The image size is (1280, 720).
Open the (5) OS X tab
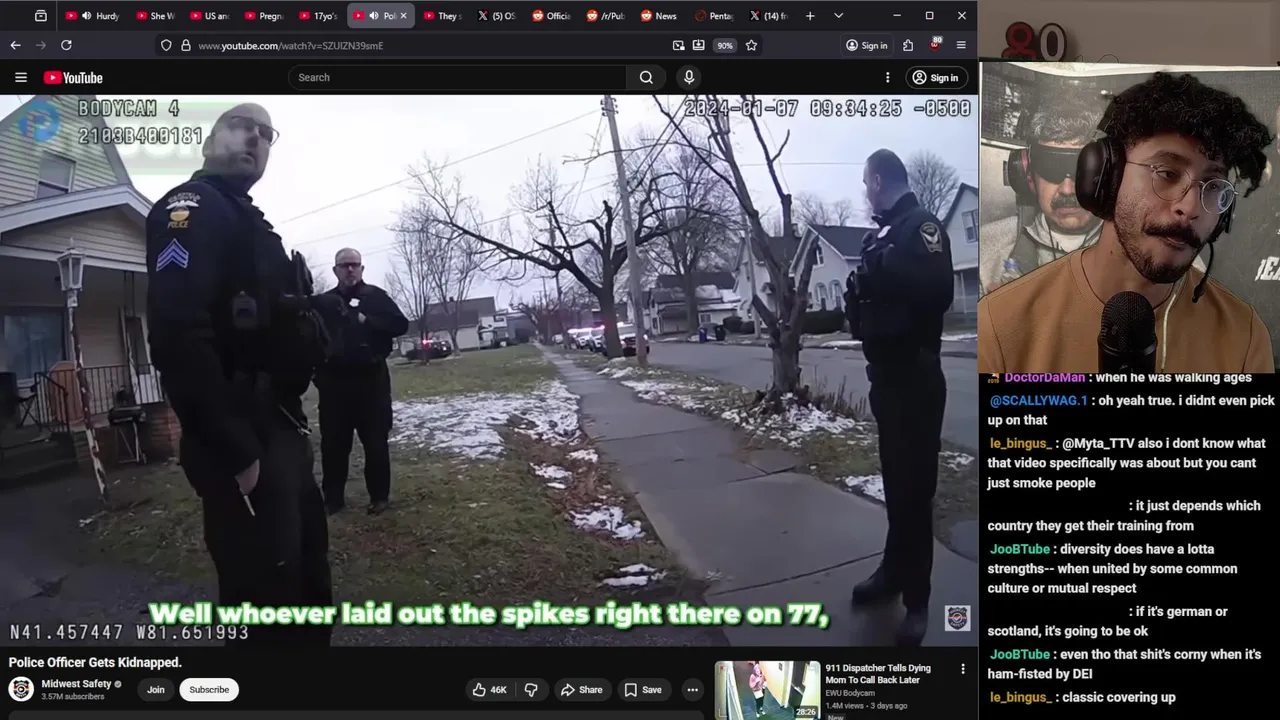(496, 16)
